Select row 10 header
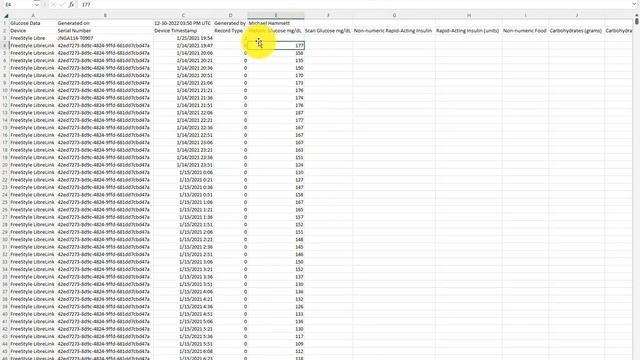Screen dimensions: 640x360 point(5,90)
